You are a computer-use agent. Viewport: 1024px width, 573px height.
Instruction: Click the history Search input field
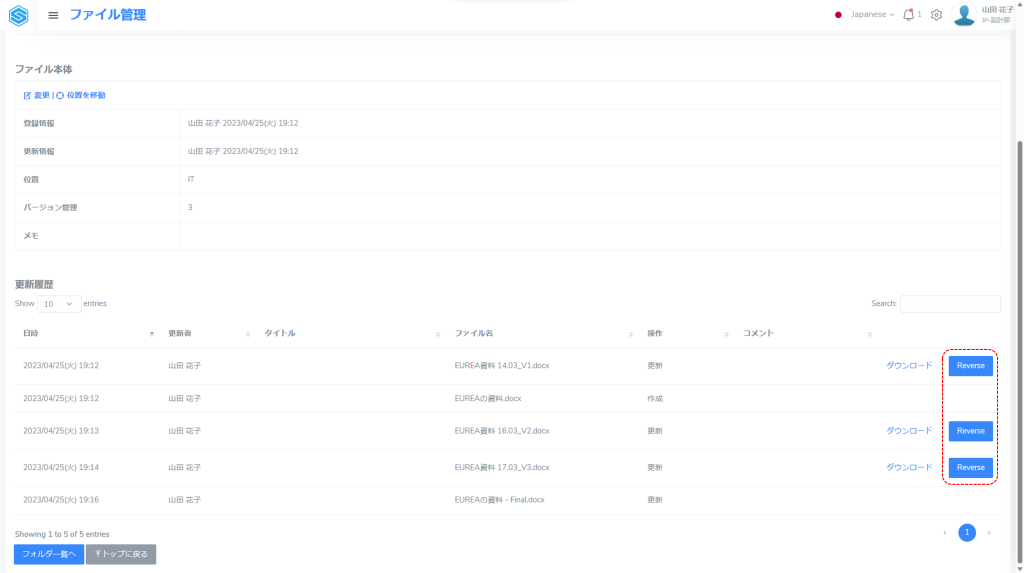point(949,304)
